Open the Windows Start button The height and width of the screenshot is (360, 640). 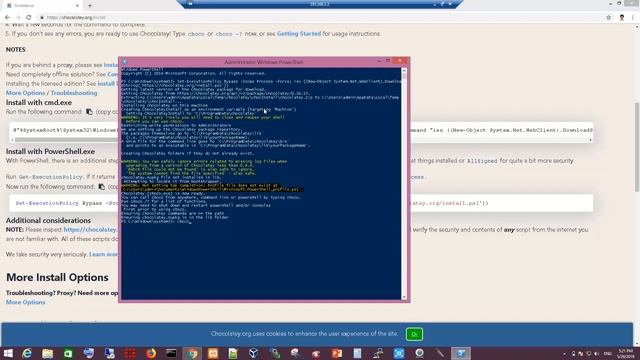pyautogui.click(x=8, y=353)
